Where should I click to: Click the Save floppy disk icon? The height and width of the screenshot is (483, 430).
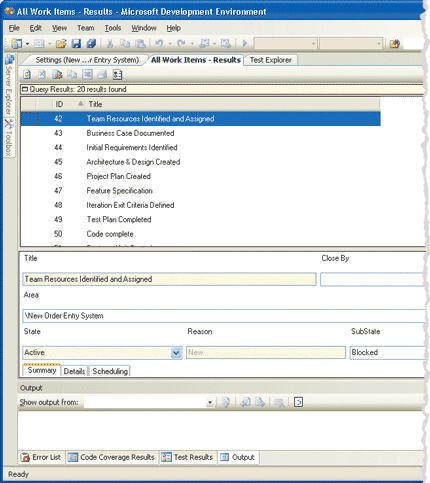(76, 43)
